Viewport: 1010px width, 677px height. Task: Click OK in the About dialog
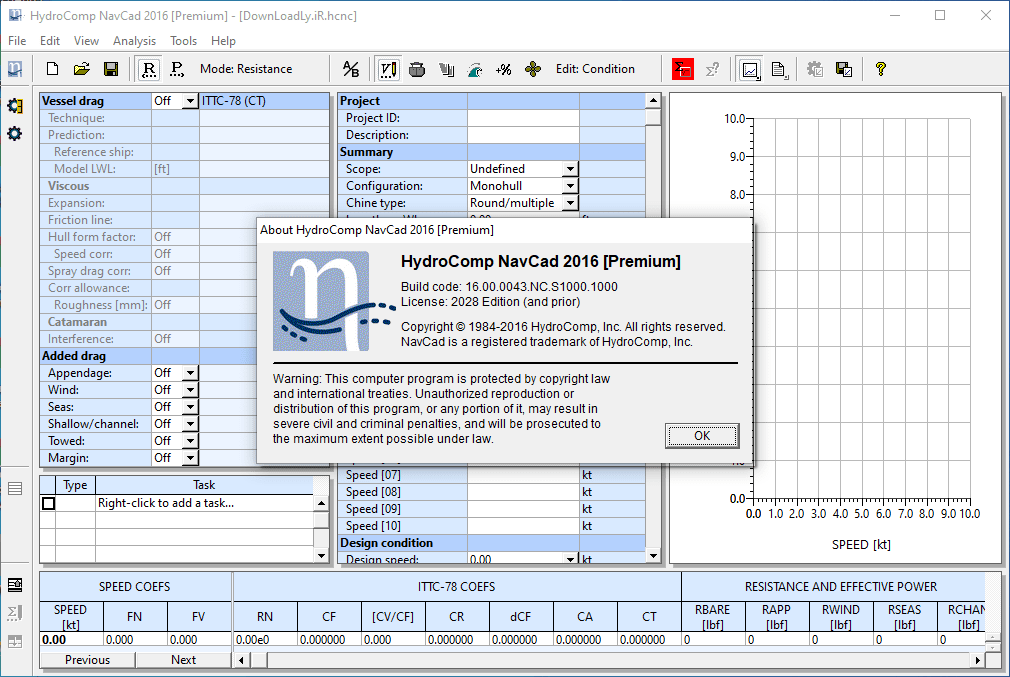click(x=702, y=436)
